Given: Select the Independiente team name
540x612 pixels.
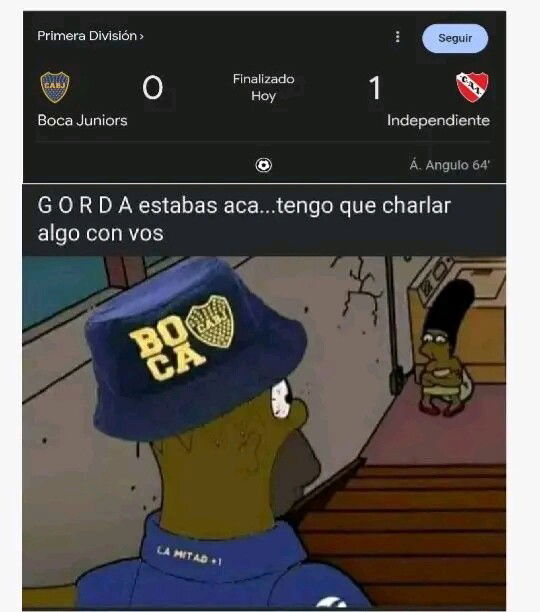Looking at the screenshot, I should point(438,120).
